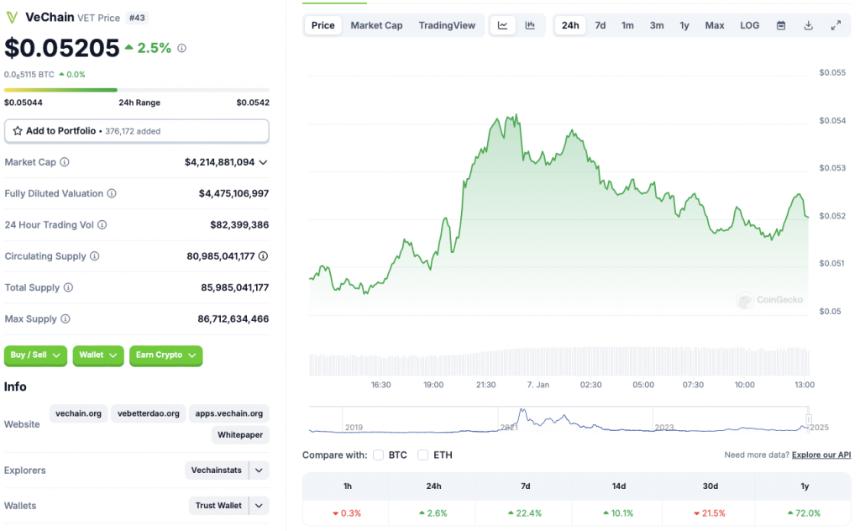Switch to line chart view icon
Screen dimensions: 860x531
[x=502, y=25]
